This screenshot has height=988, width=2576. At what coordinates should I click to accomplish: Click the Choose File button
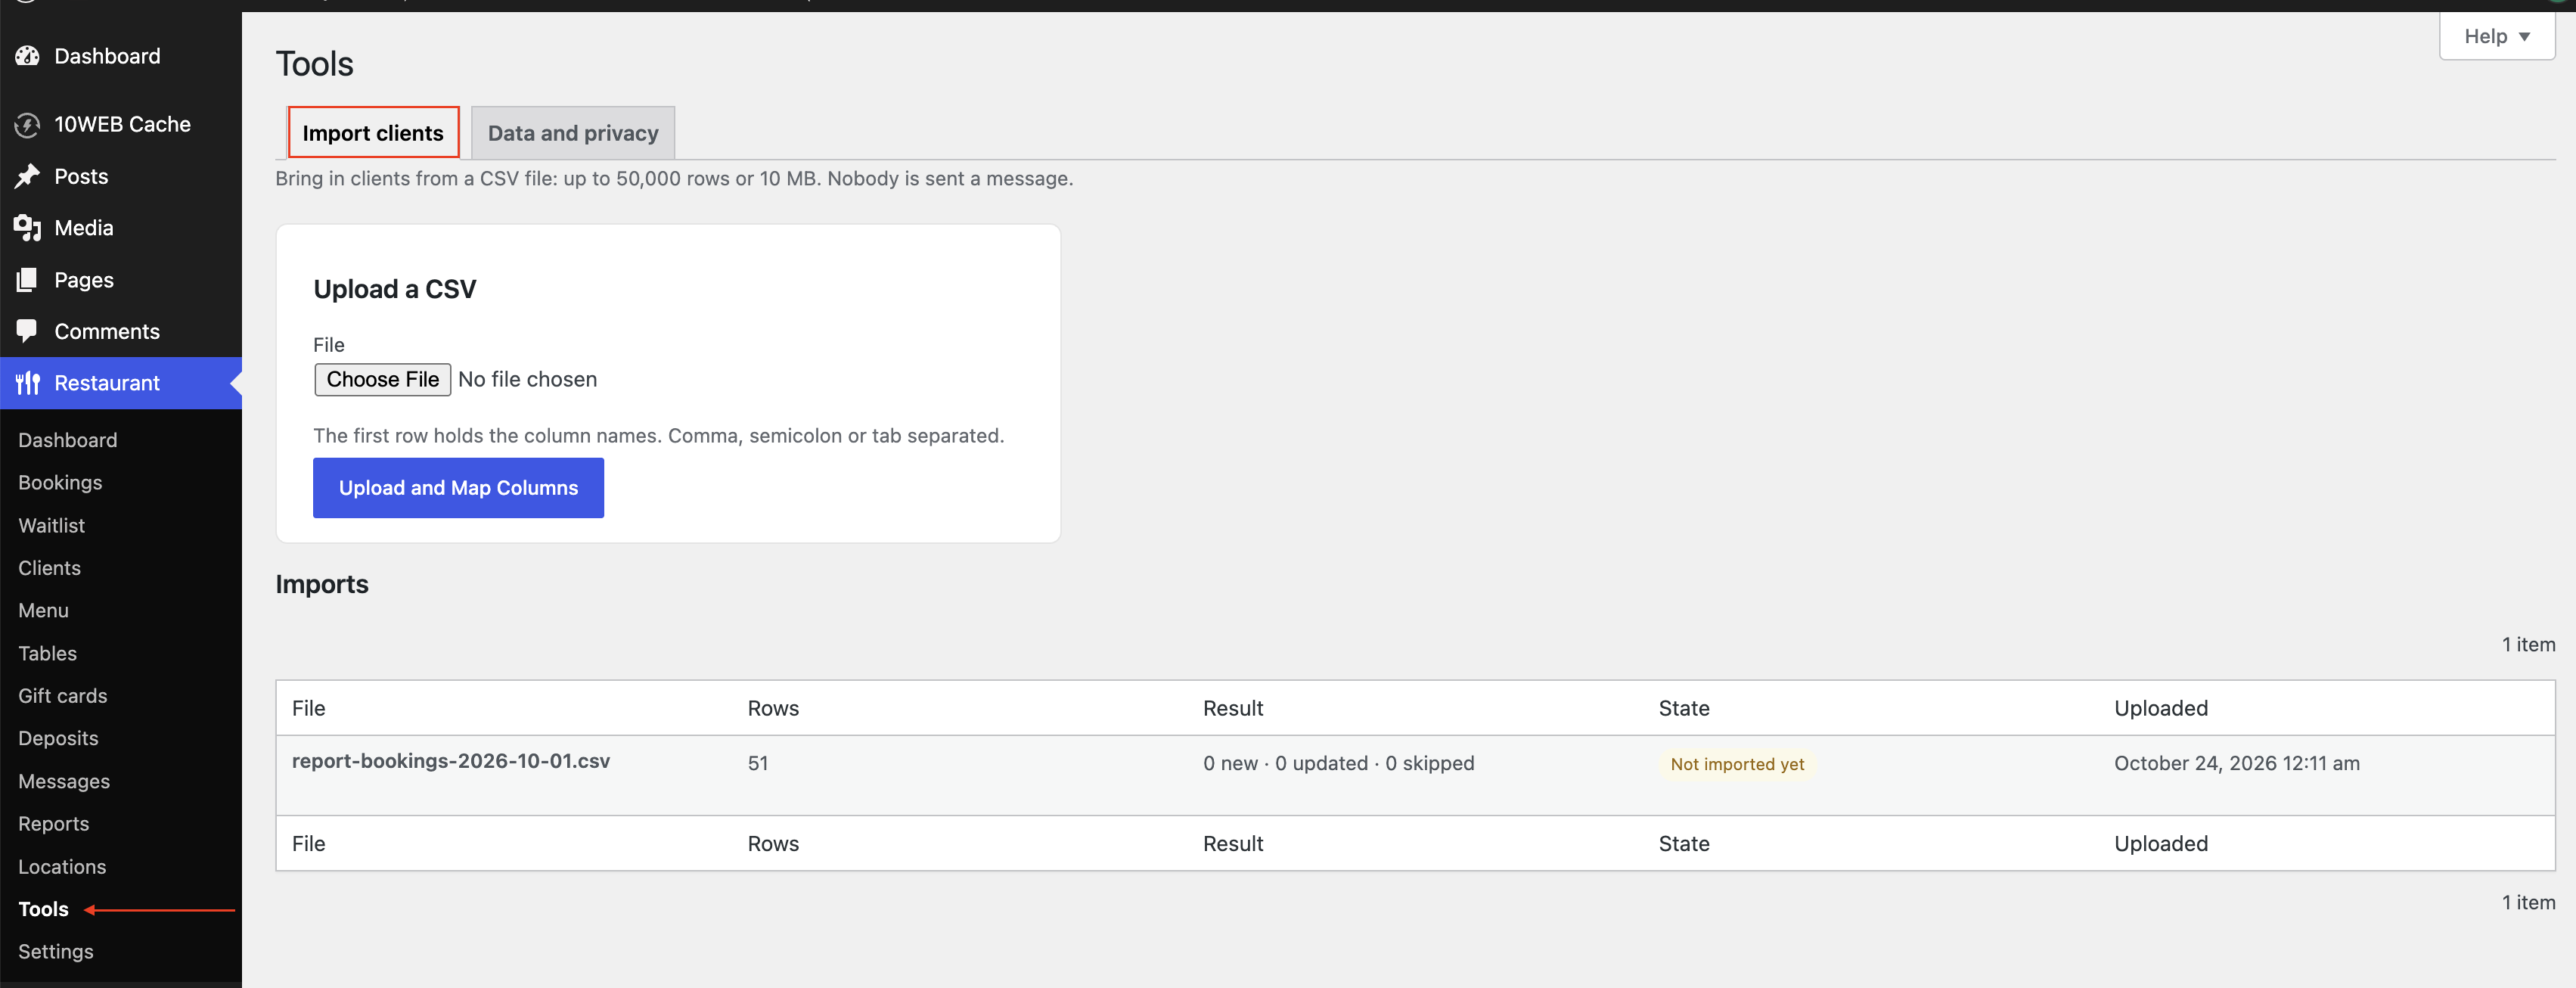[383, 379]
